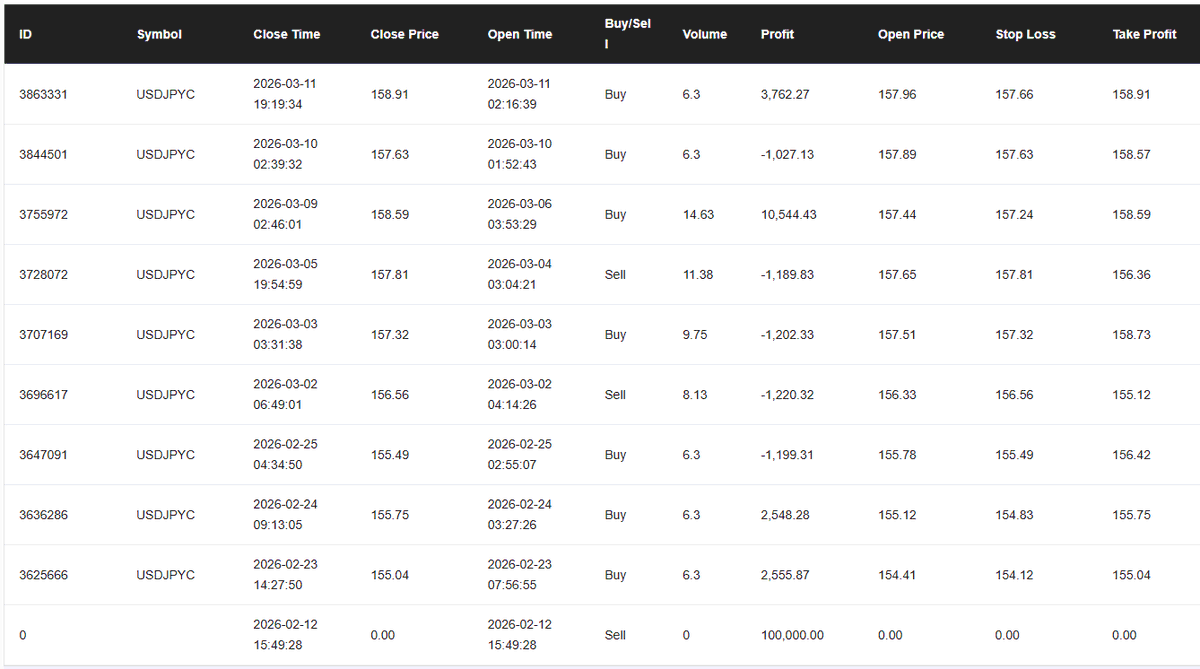Click close time 2026-02-12 15:49:28
The width and height of the screenshot is (1200, 669).
(286, 634)
